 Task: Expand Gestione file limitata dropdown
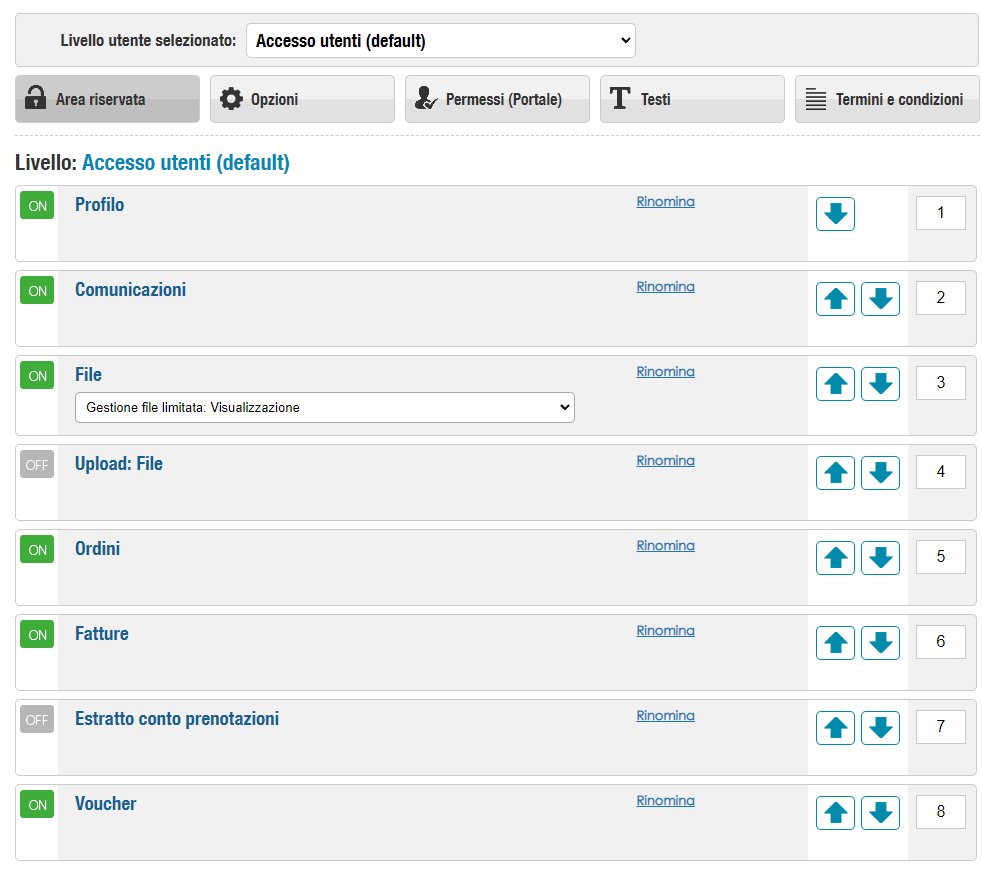coord(324,408)
